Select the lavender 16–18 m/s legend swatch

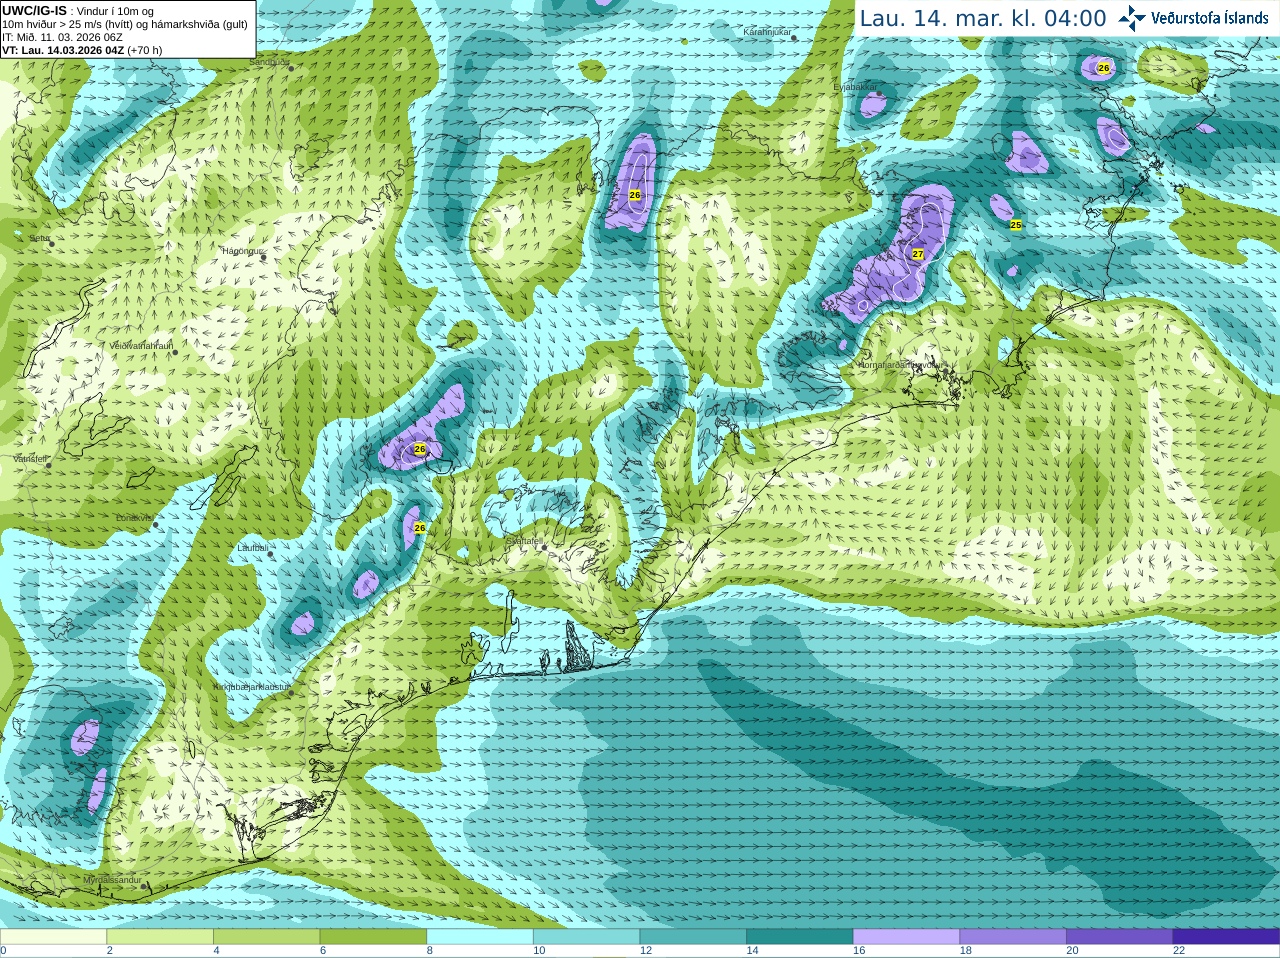click(x=906, y=937)
